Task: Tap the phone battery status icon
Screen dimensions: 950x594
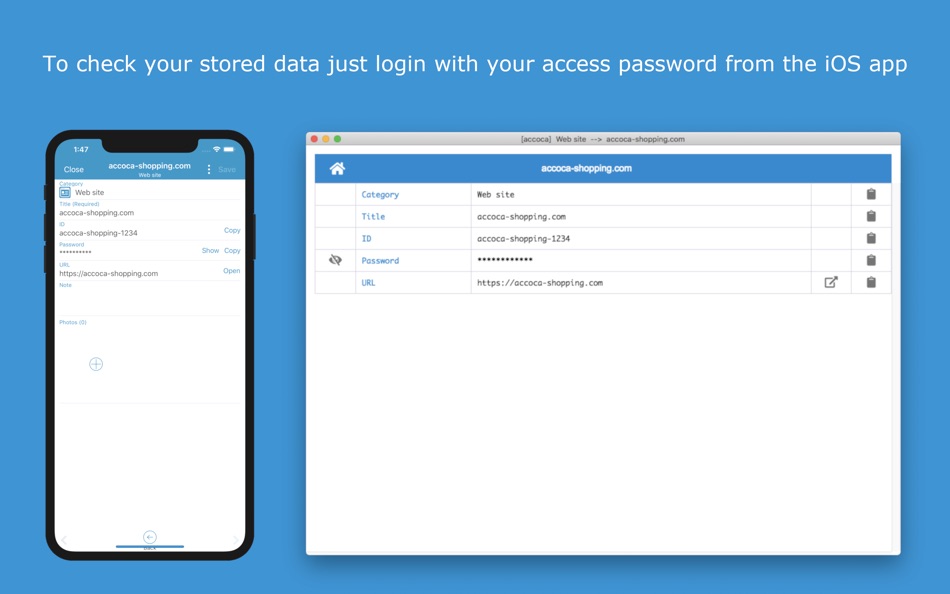Action: pos(229,149)
